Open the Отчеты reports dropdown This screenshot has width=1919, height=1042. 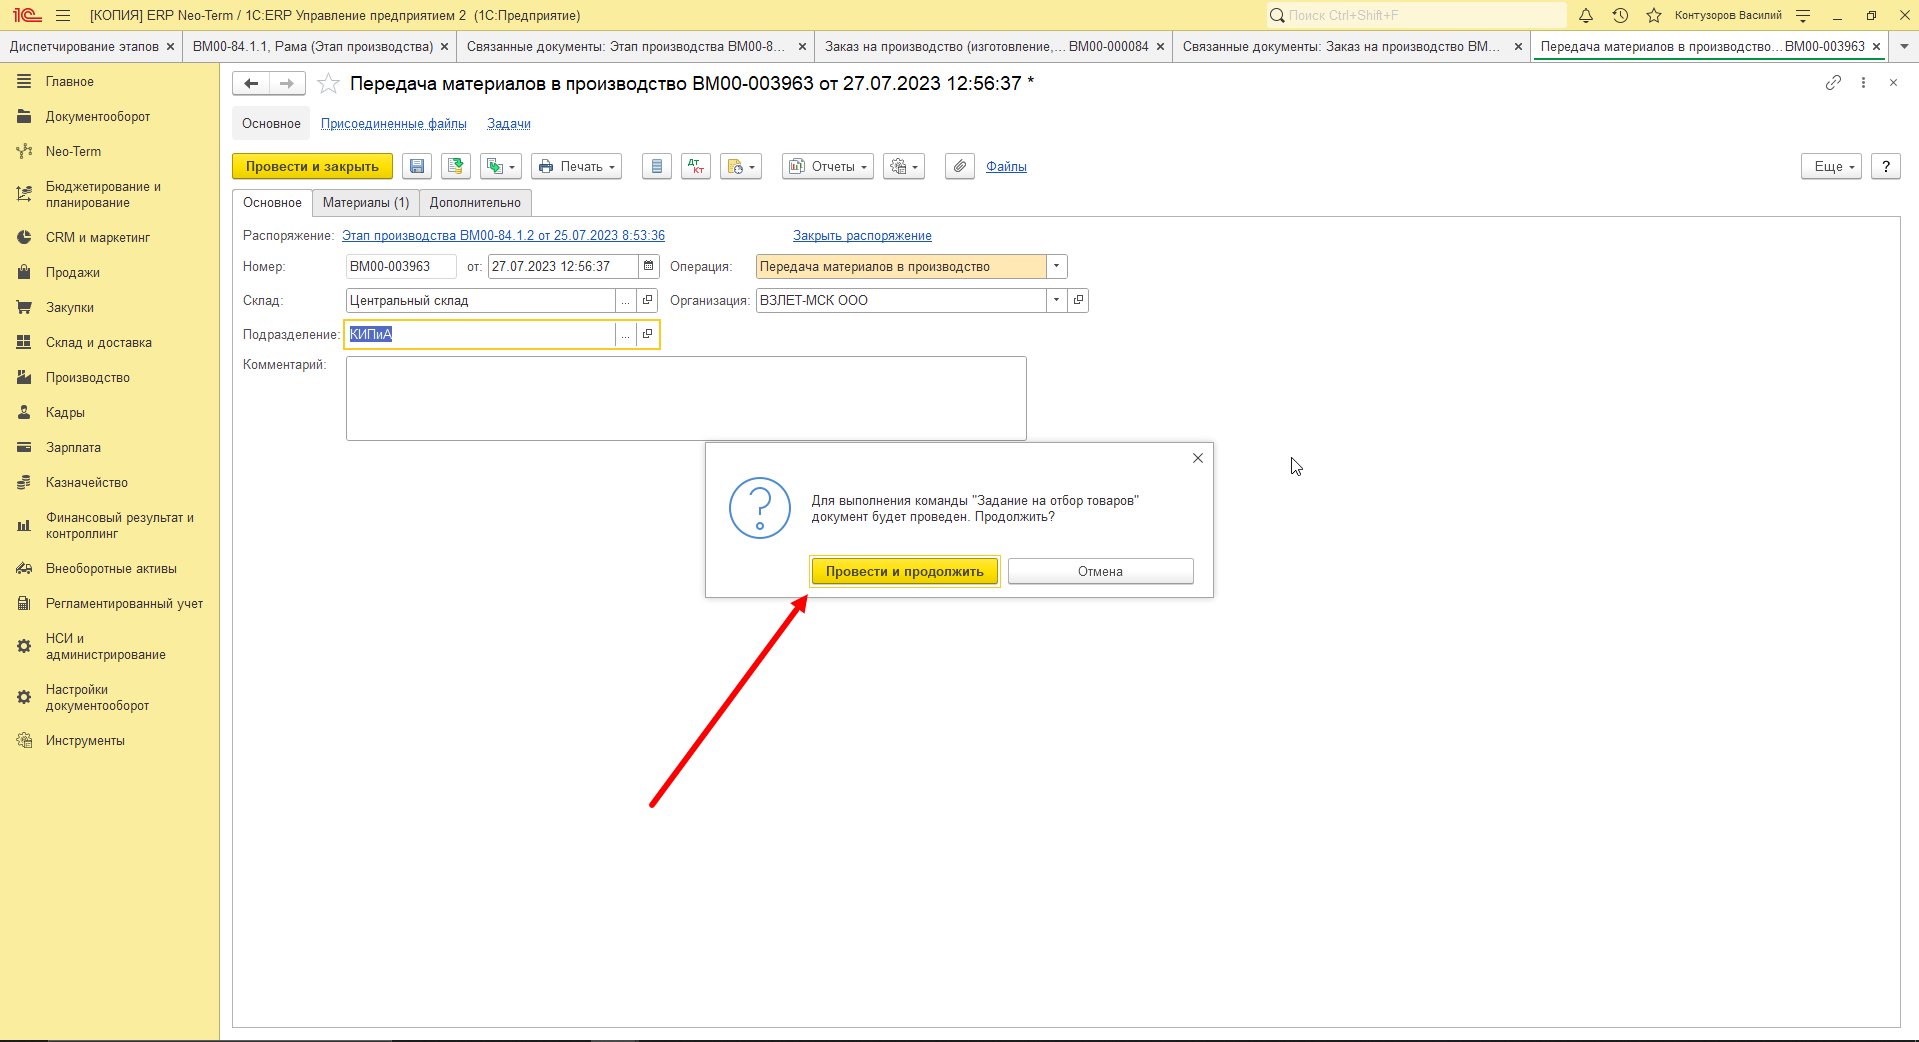tap(827, 167)
